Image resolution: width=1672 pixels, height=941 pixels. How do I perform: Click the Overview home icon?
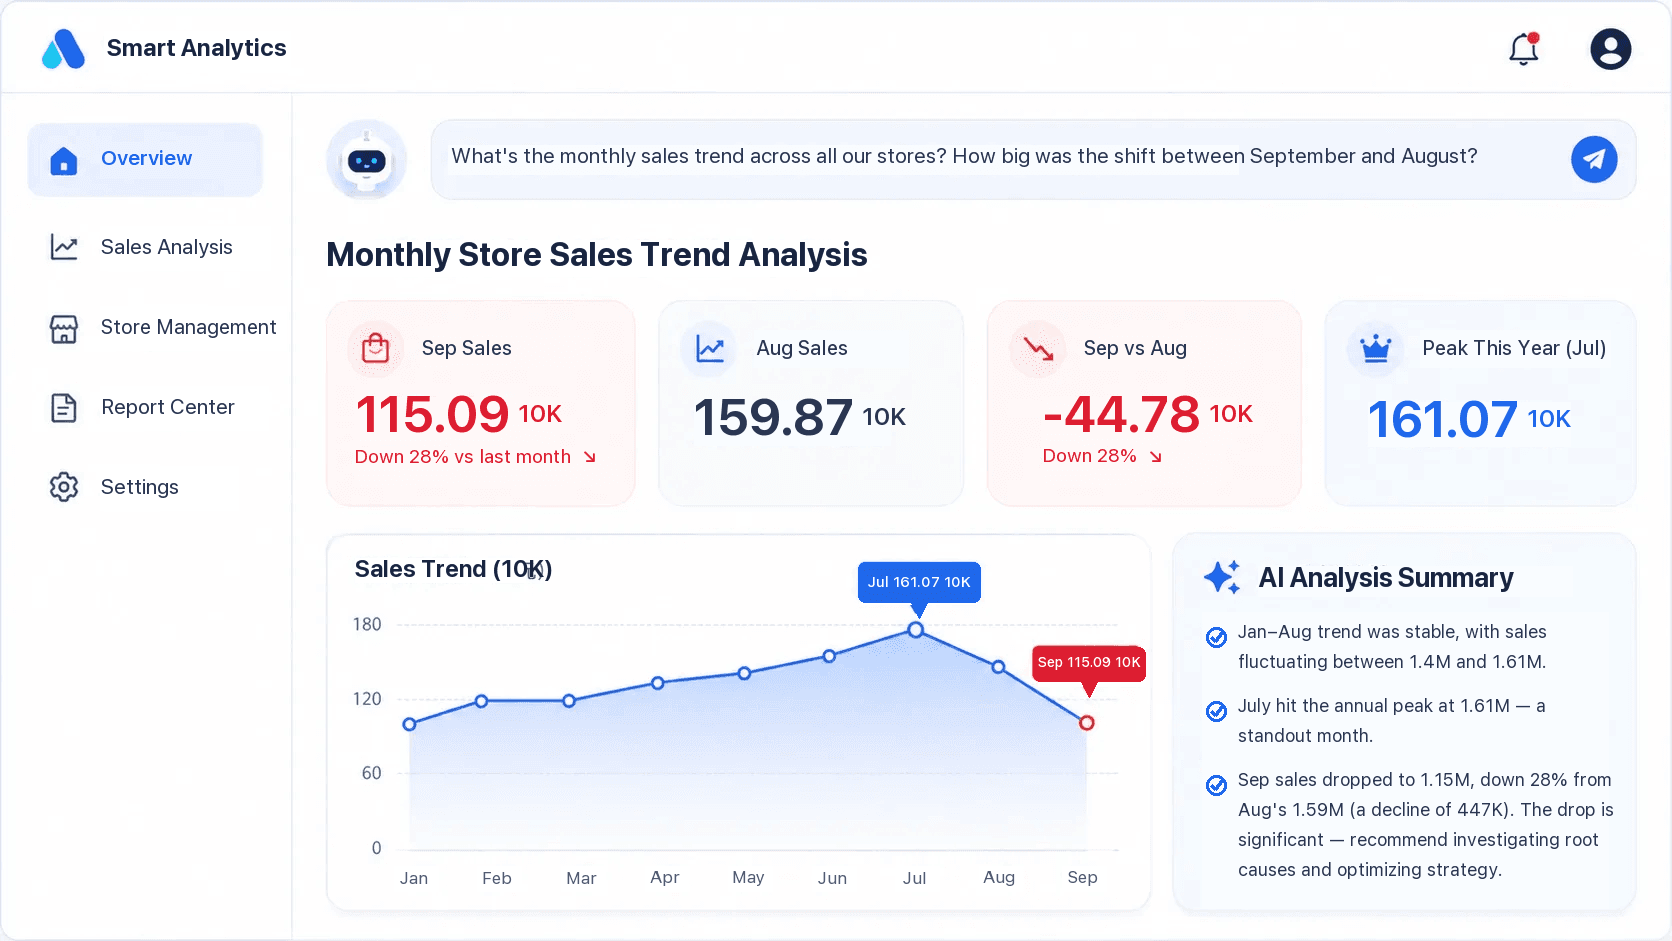(x=64, y=160)
